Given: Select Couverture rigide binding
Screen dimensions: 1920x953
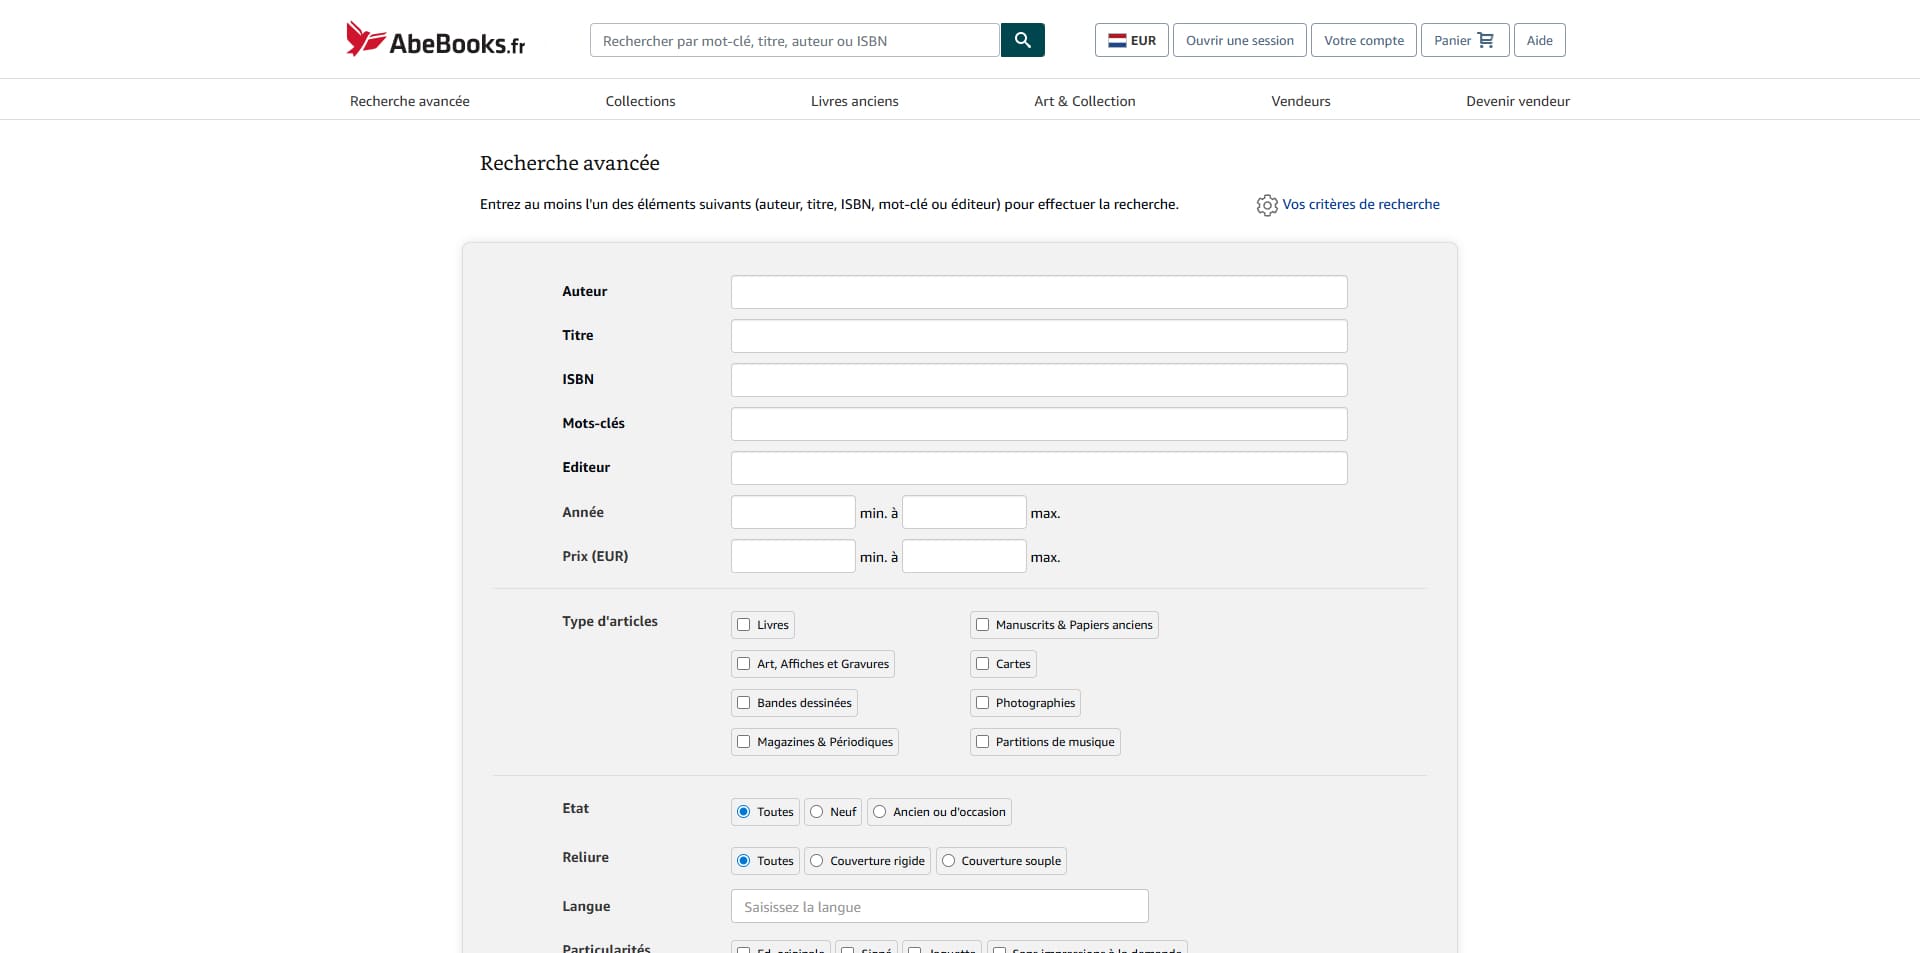Looking at the screenshot, I should coord(817,861).
